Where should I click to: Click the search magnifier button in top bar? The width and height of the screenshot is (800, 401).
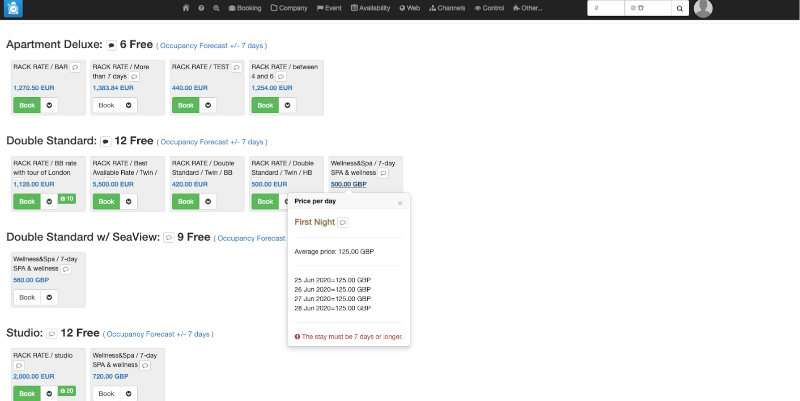pyautogui.click(x=679, y=8)
